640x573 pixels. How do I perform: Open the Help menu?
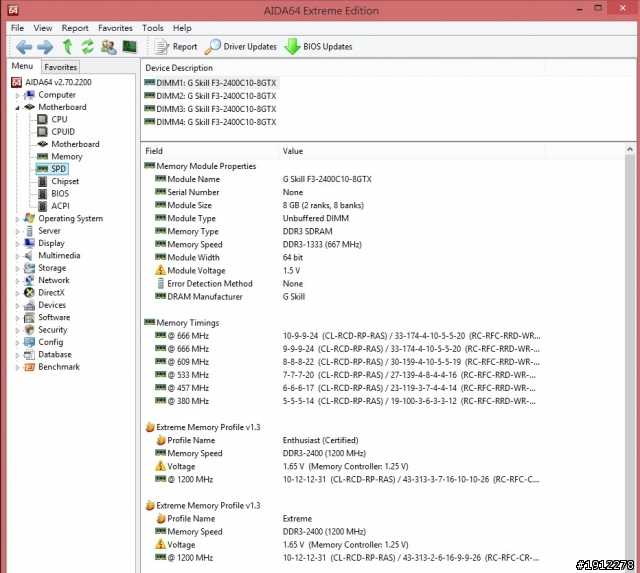tap(182, 28)
